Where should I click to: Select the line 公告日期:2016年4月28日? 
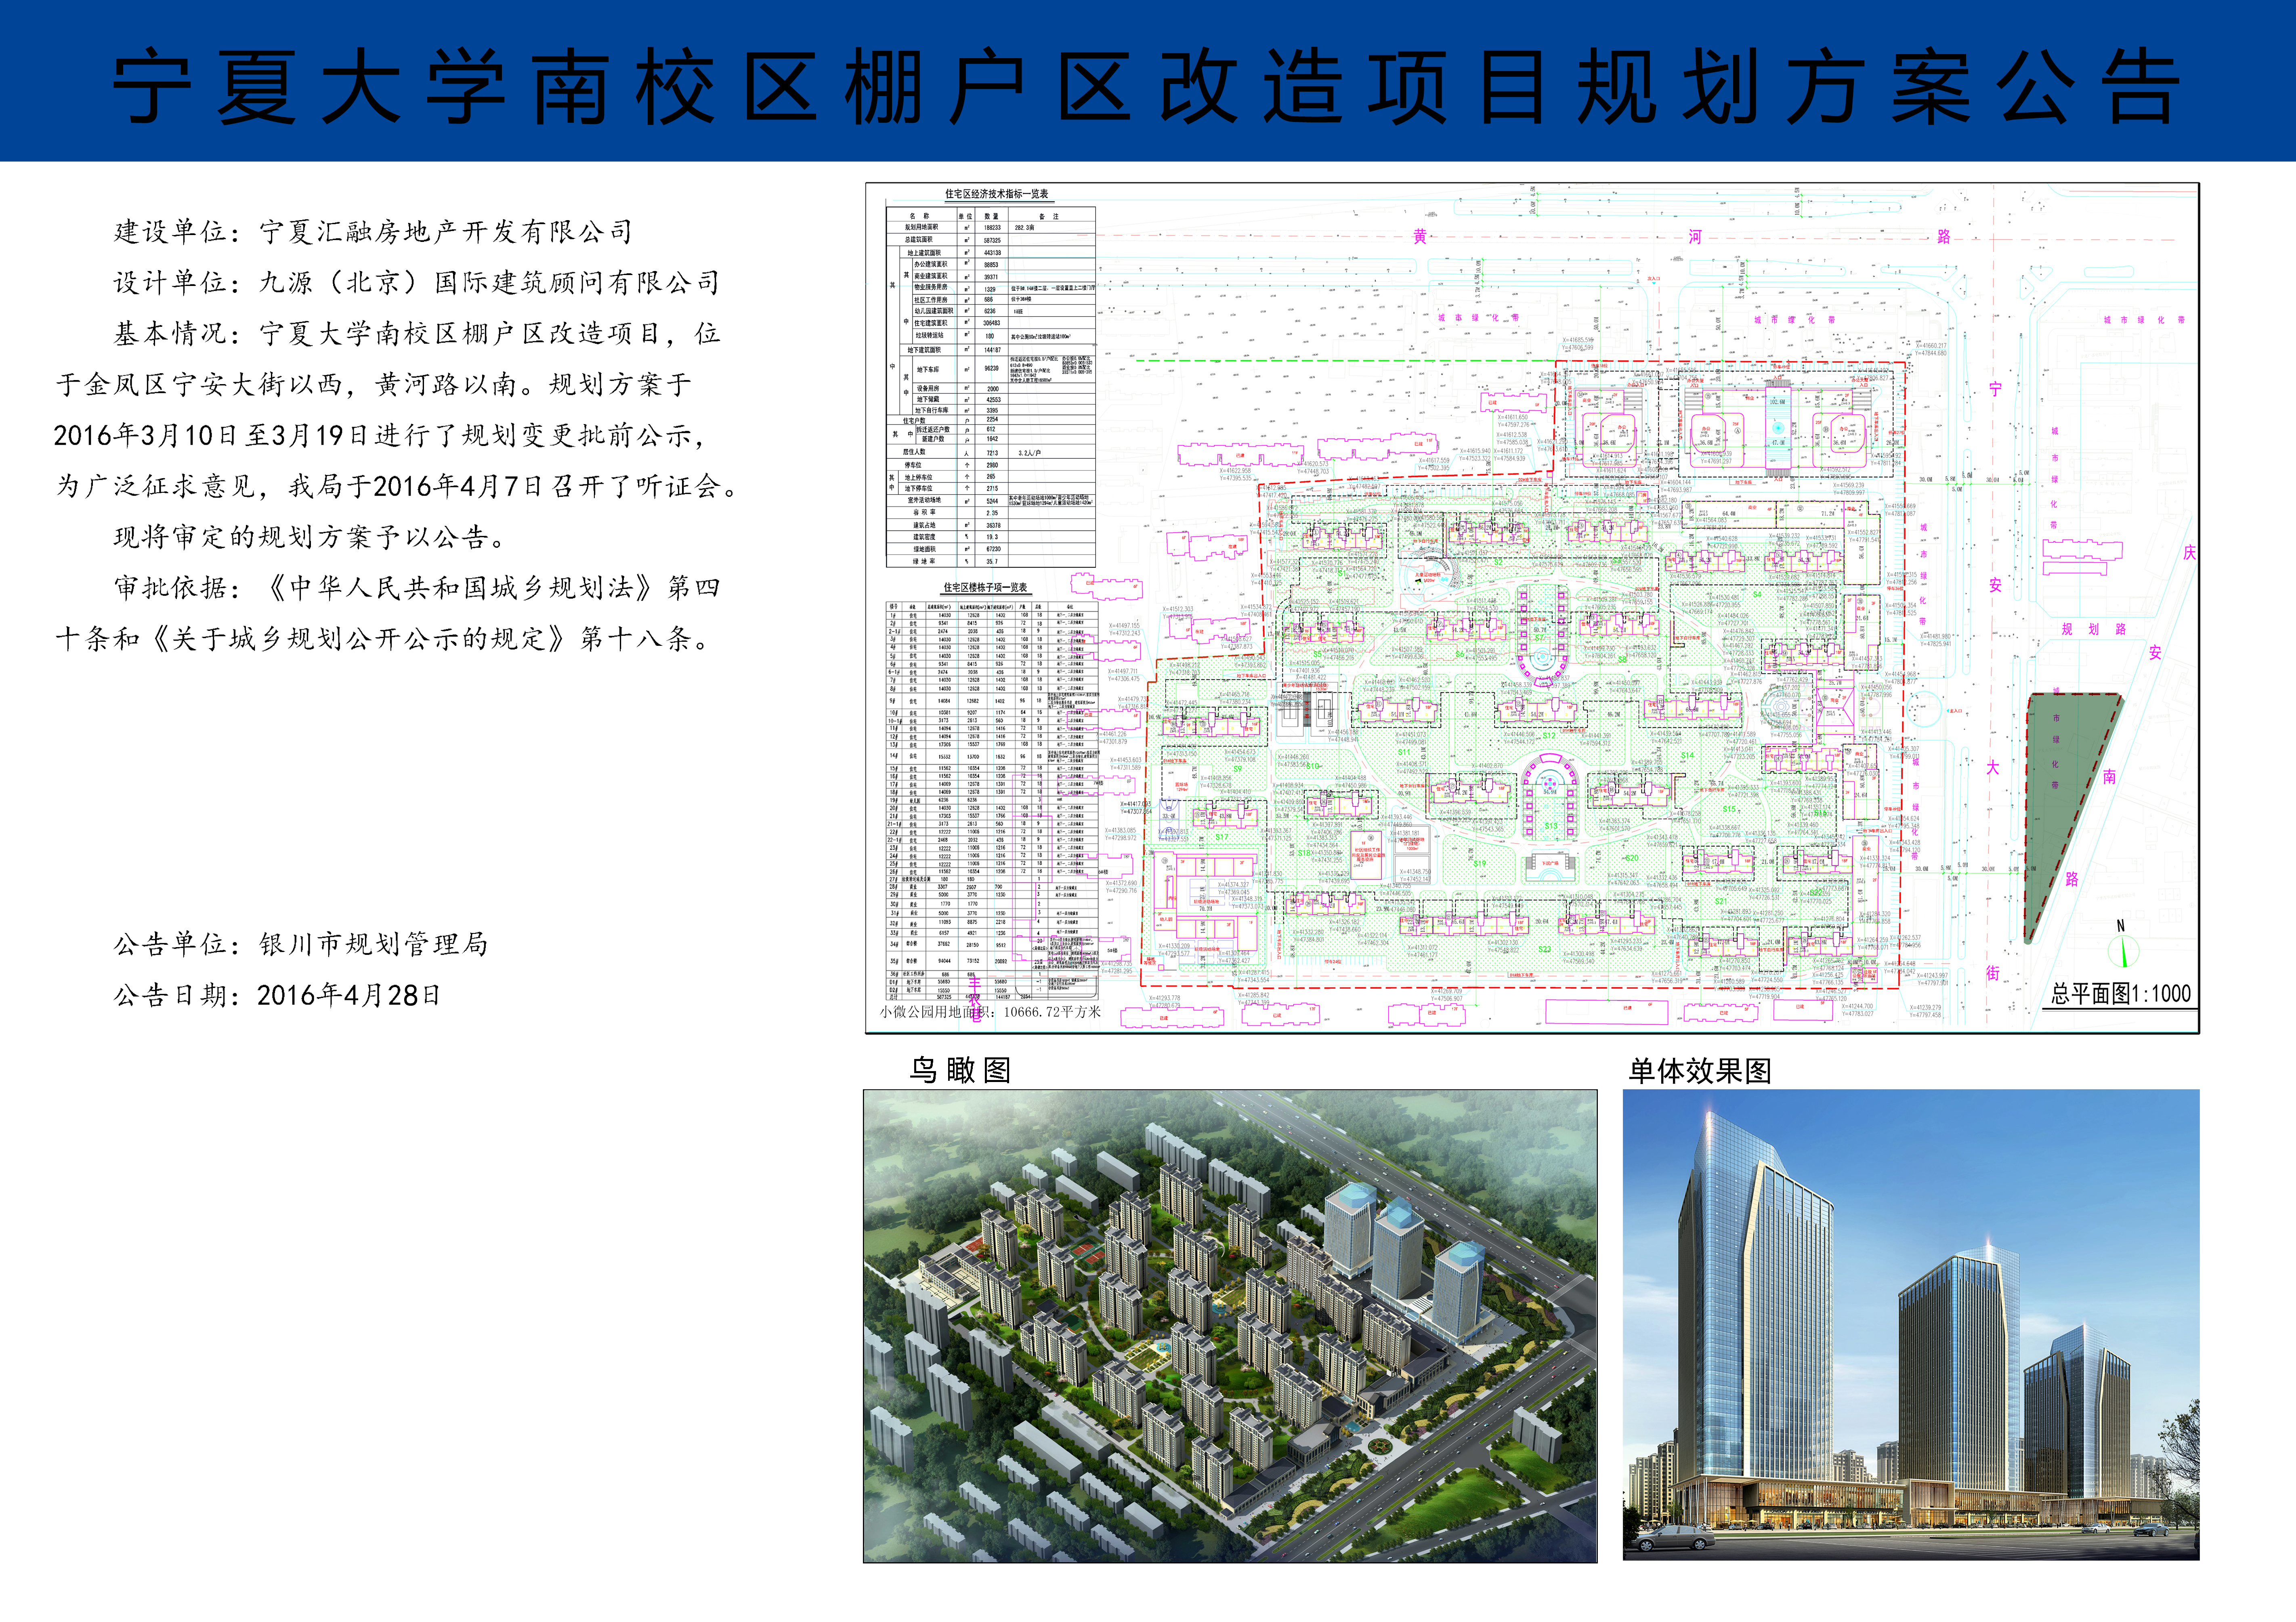(x=277, y=995)
